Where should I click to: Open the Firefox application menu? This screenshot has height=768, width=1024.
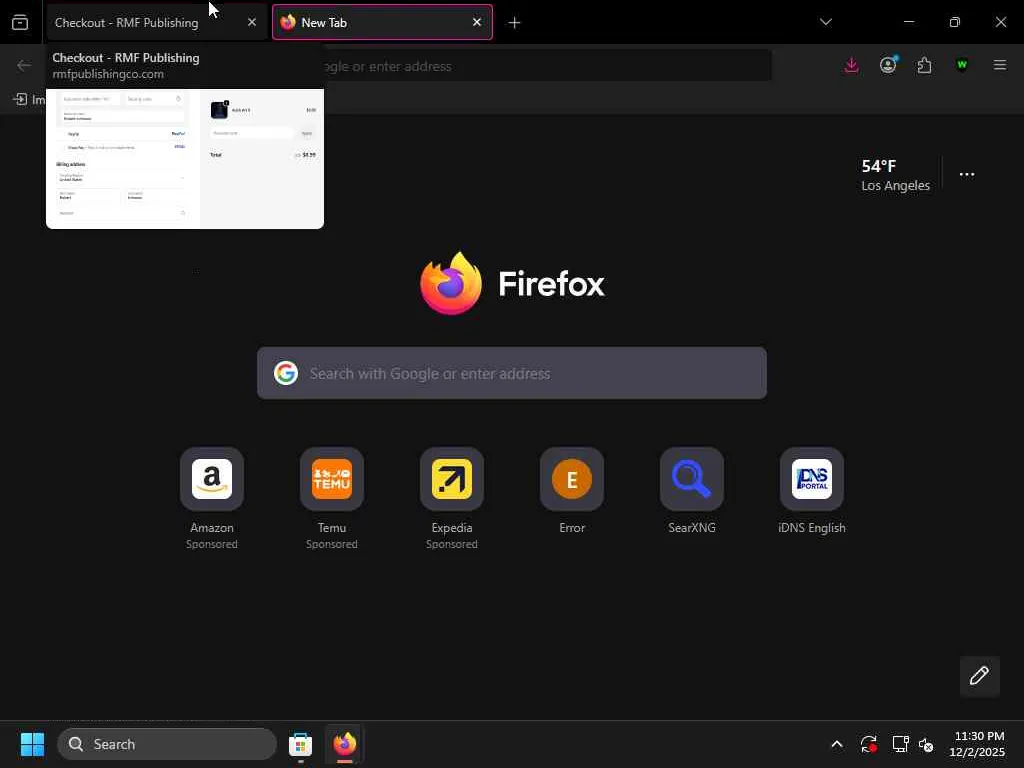999,65
